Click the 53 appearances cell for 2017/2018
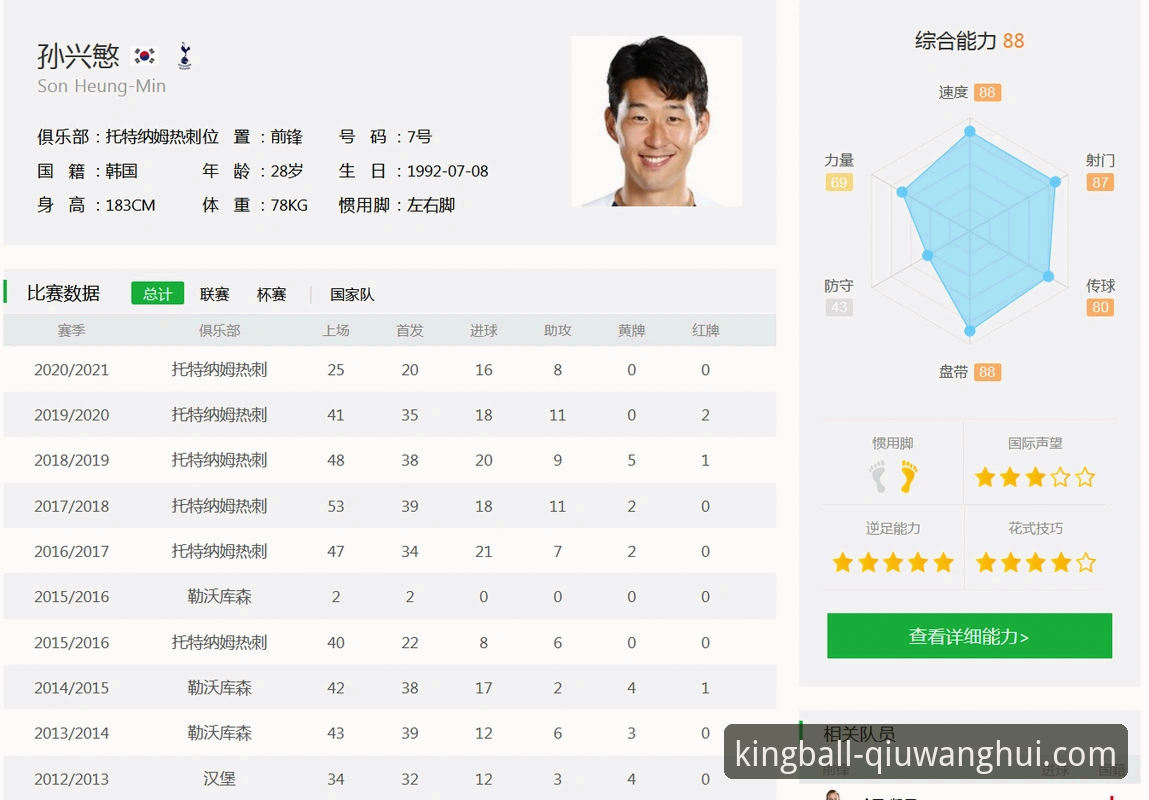 pos(336,506)
